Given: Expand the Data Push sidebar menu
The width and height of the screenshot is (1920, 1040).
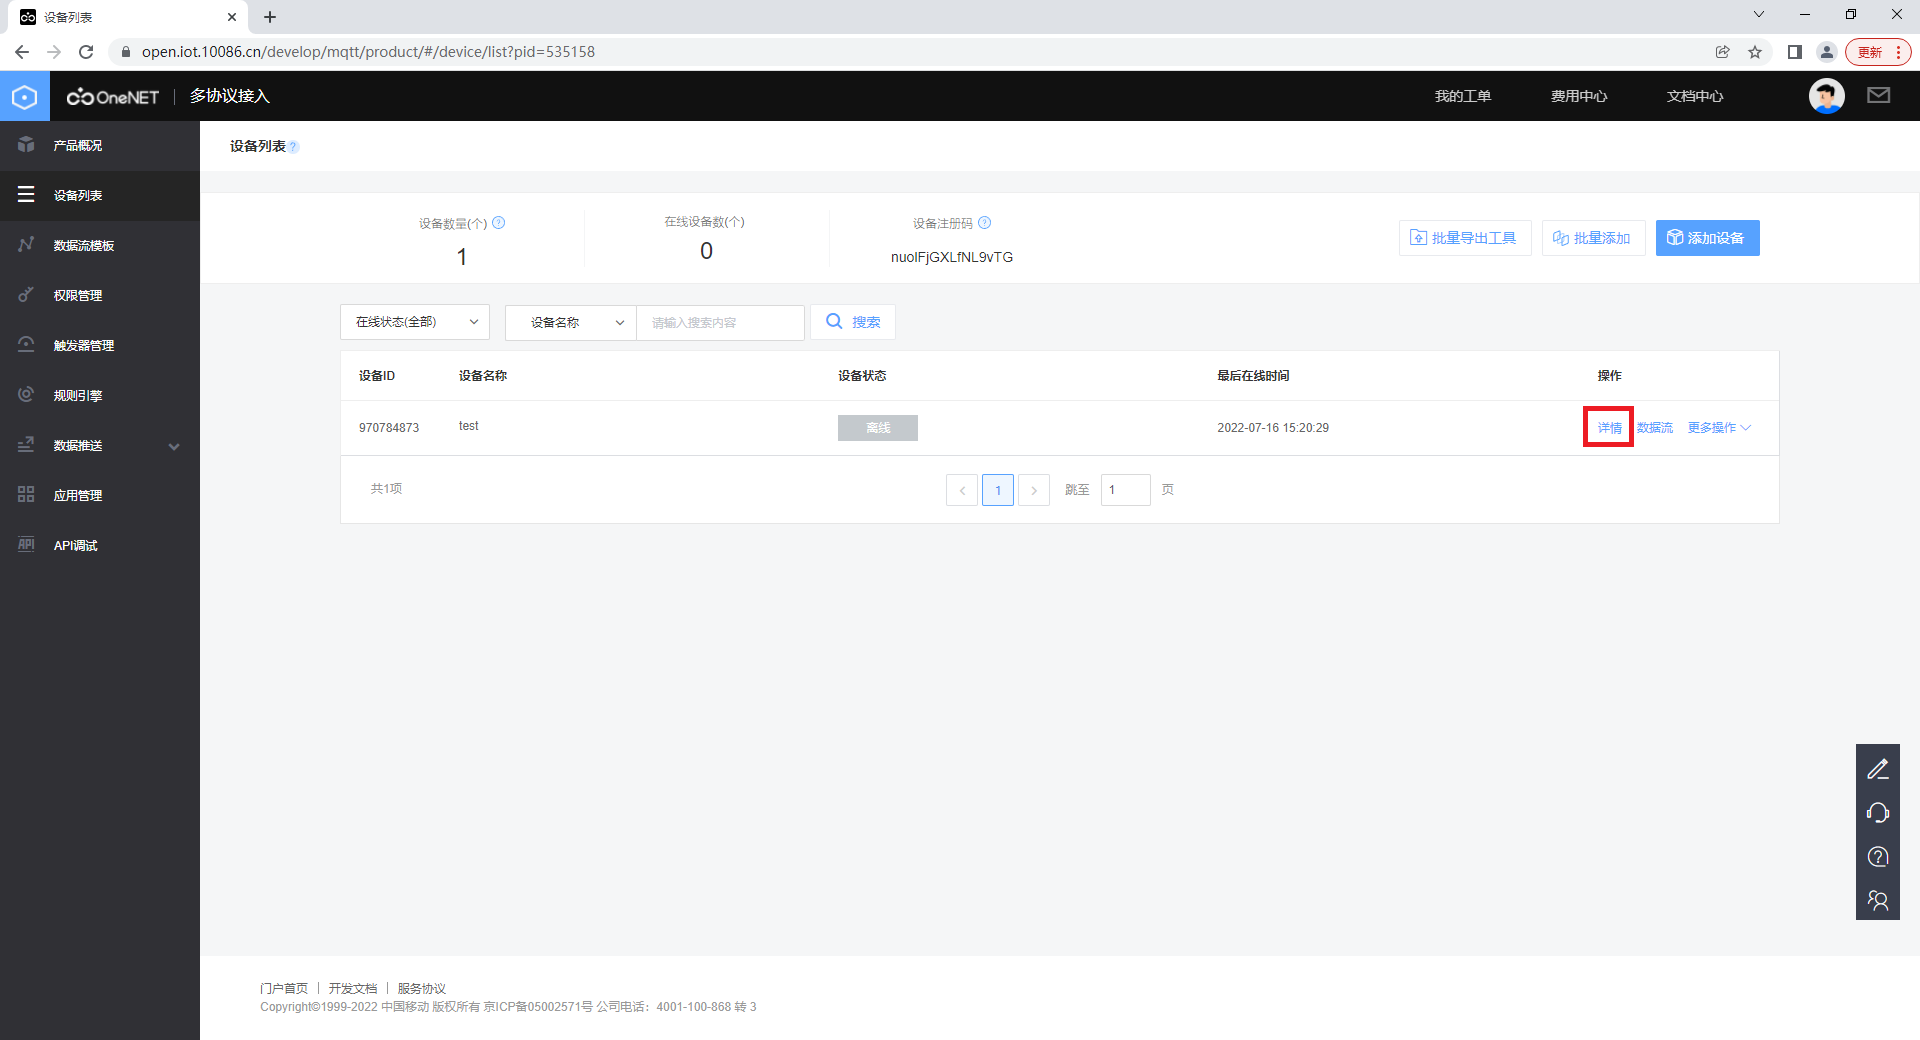Looking at the screenshot, I should coord(100,446).
